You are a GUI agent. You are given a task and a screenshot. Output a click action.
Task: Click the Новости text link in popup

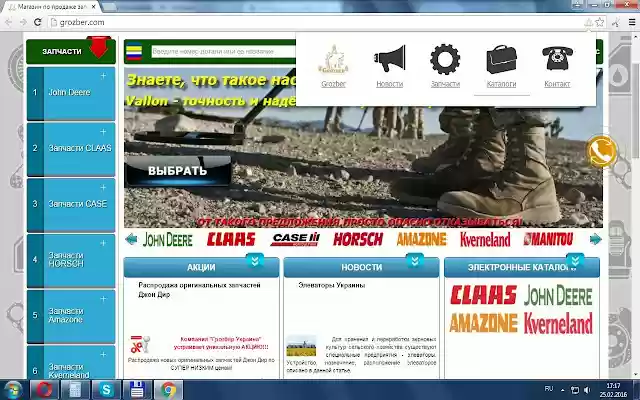389,84
